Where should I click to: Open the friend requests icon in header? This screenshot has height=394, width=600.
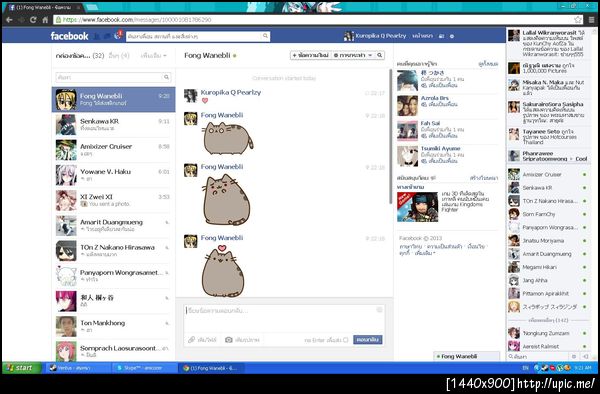point(97,36)
